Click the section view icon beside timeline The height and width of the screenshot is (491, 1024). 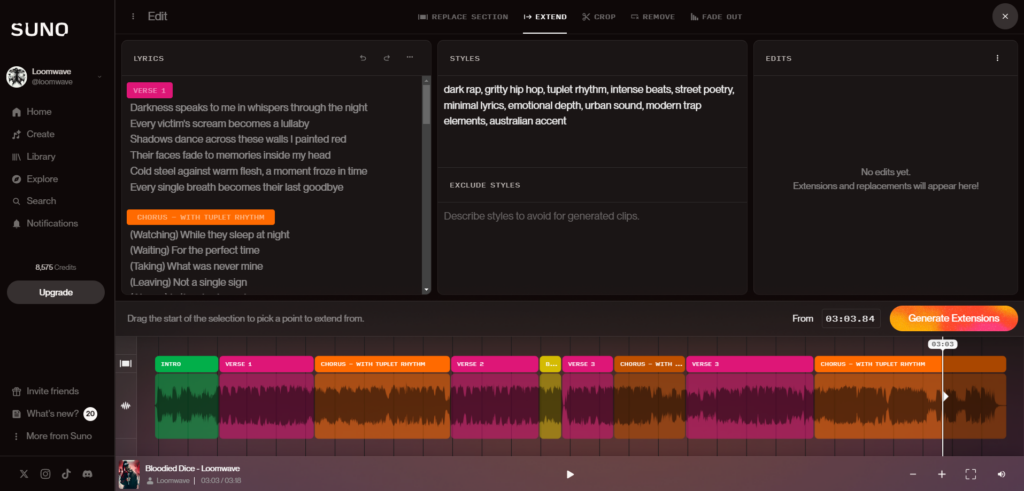pos(125,364)
